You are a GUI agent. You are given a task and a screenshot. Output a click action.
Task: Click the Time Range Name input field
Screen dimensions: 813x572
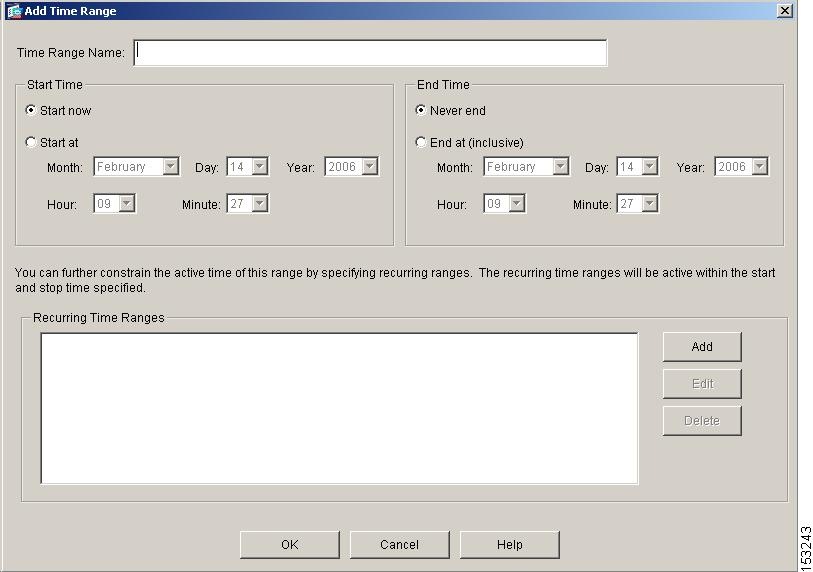pyautogui.click(x=370, y=52)
